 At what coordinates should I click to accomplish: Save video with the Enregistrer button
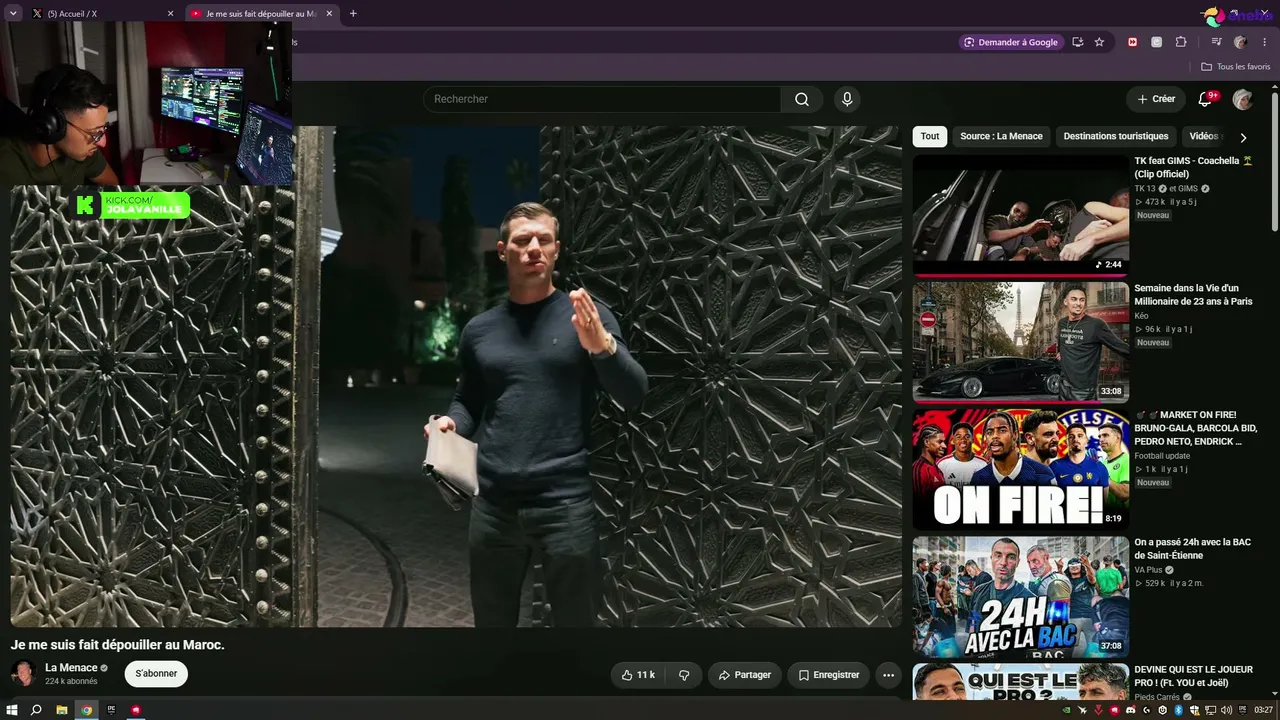829,675
